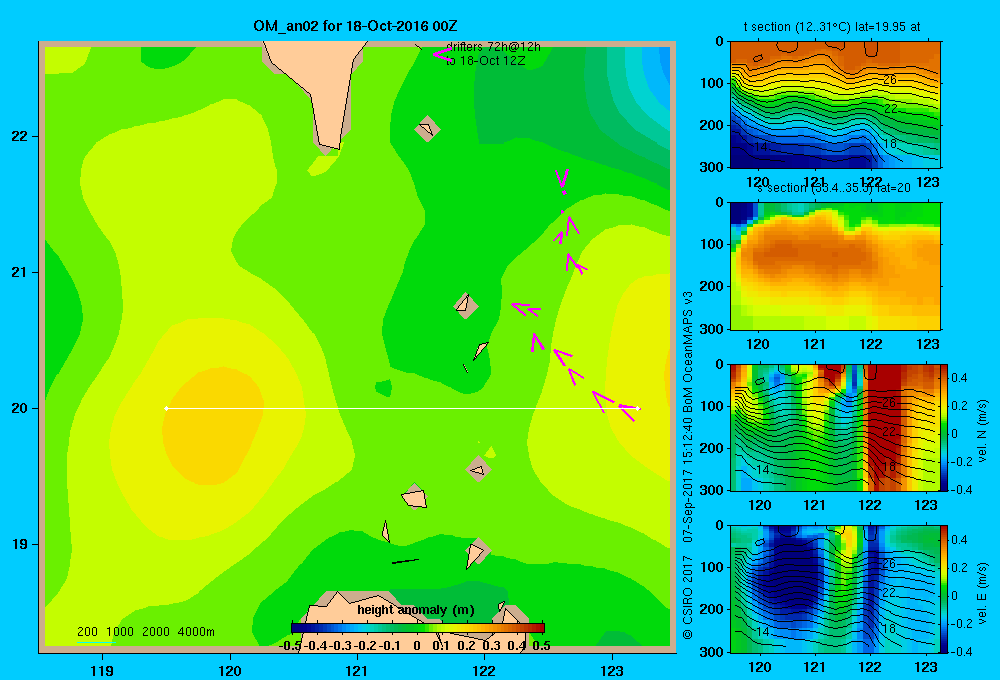Click longitude label 121 under the main map
This screenshot has width=1000, height=680.
[x=357, y=671]
